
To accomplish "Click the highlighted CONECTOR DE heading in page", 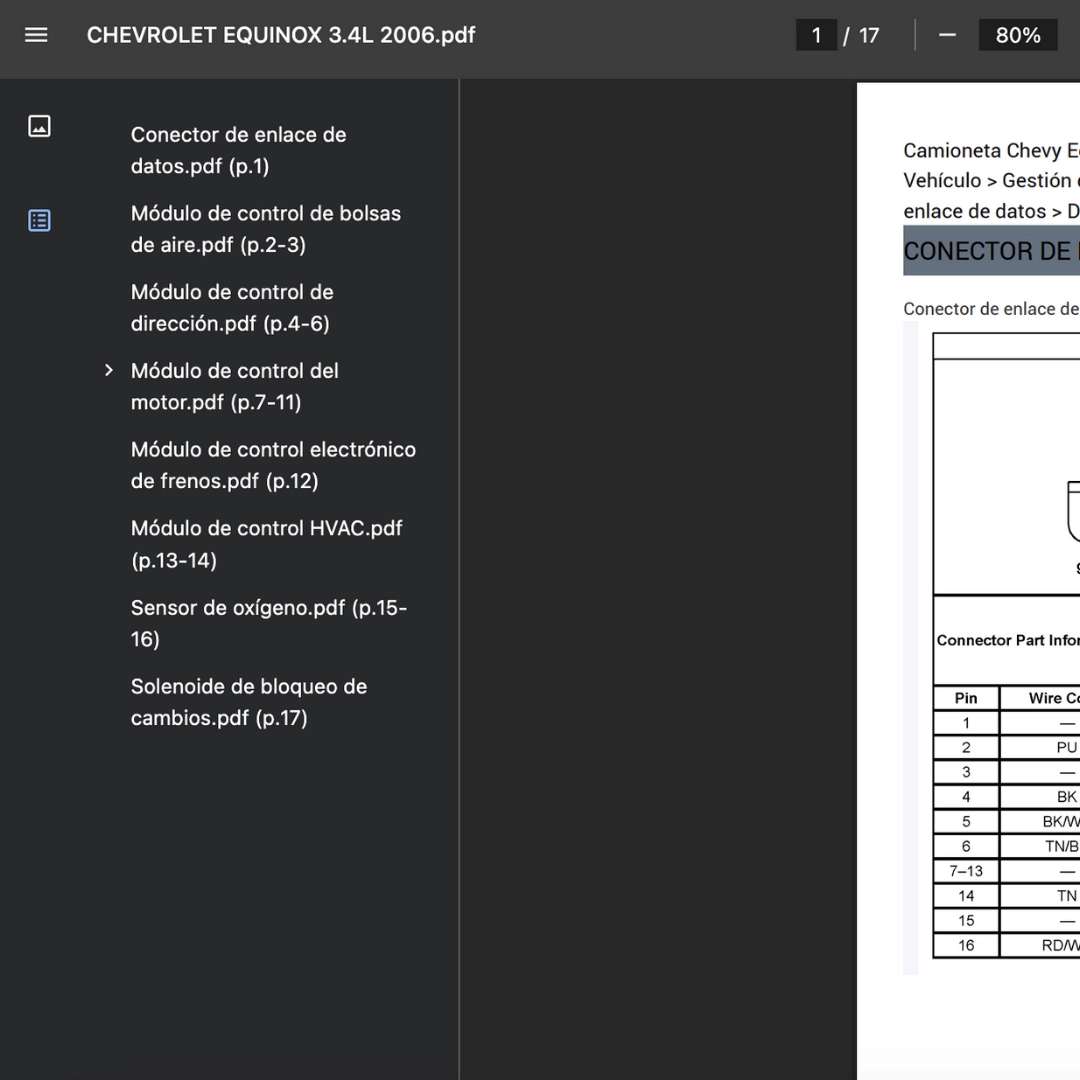I will coord(990,251).
